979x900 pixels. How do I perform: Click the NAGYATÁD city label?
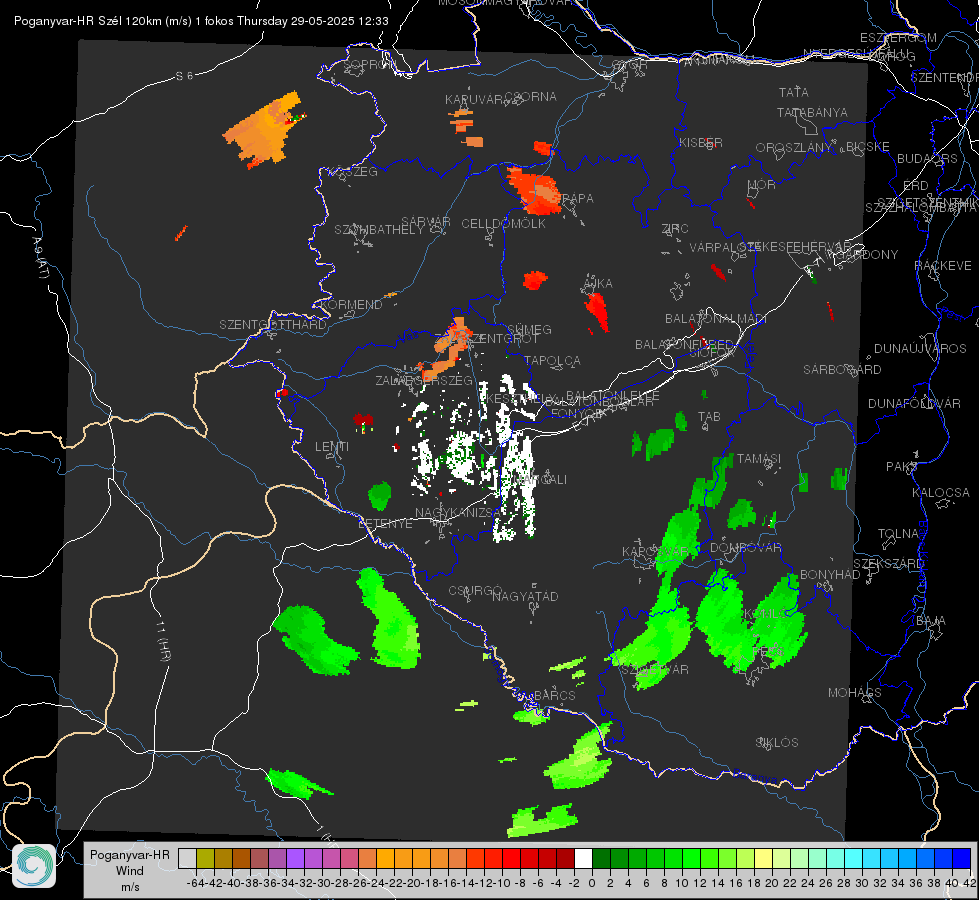pyautogui.click(x=525, y=596)
